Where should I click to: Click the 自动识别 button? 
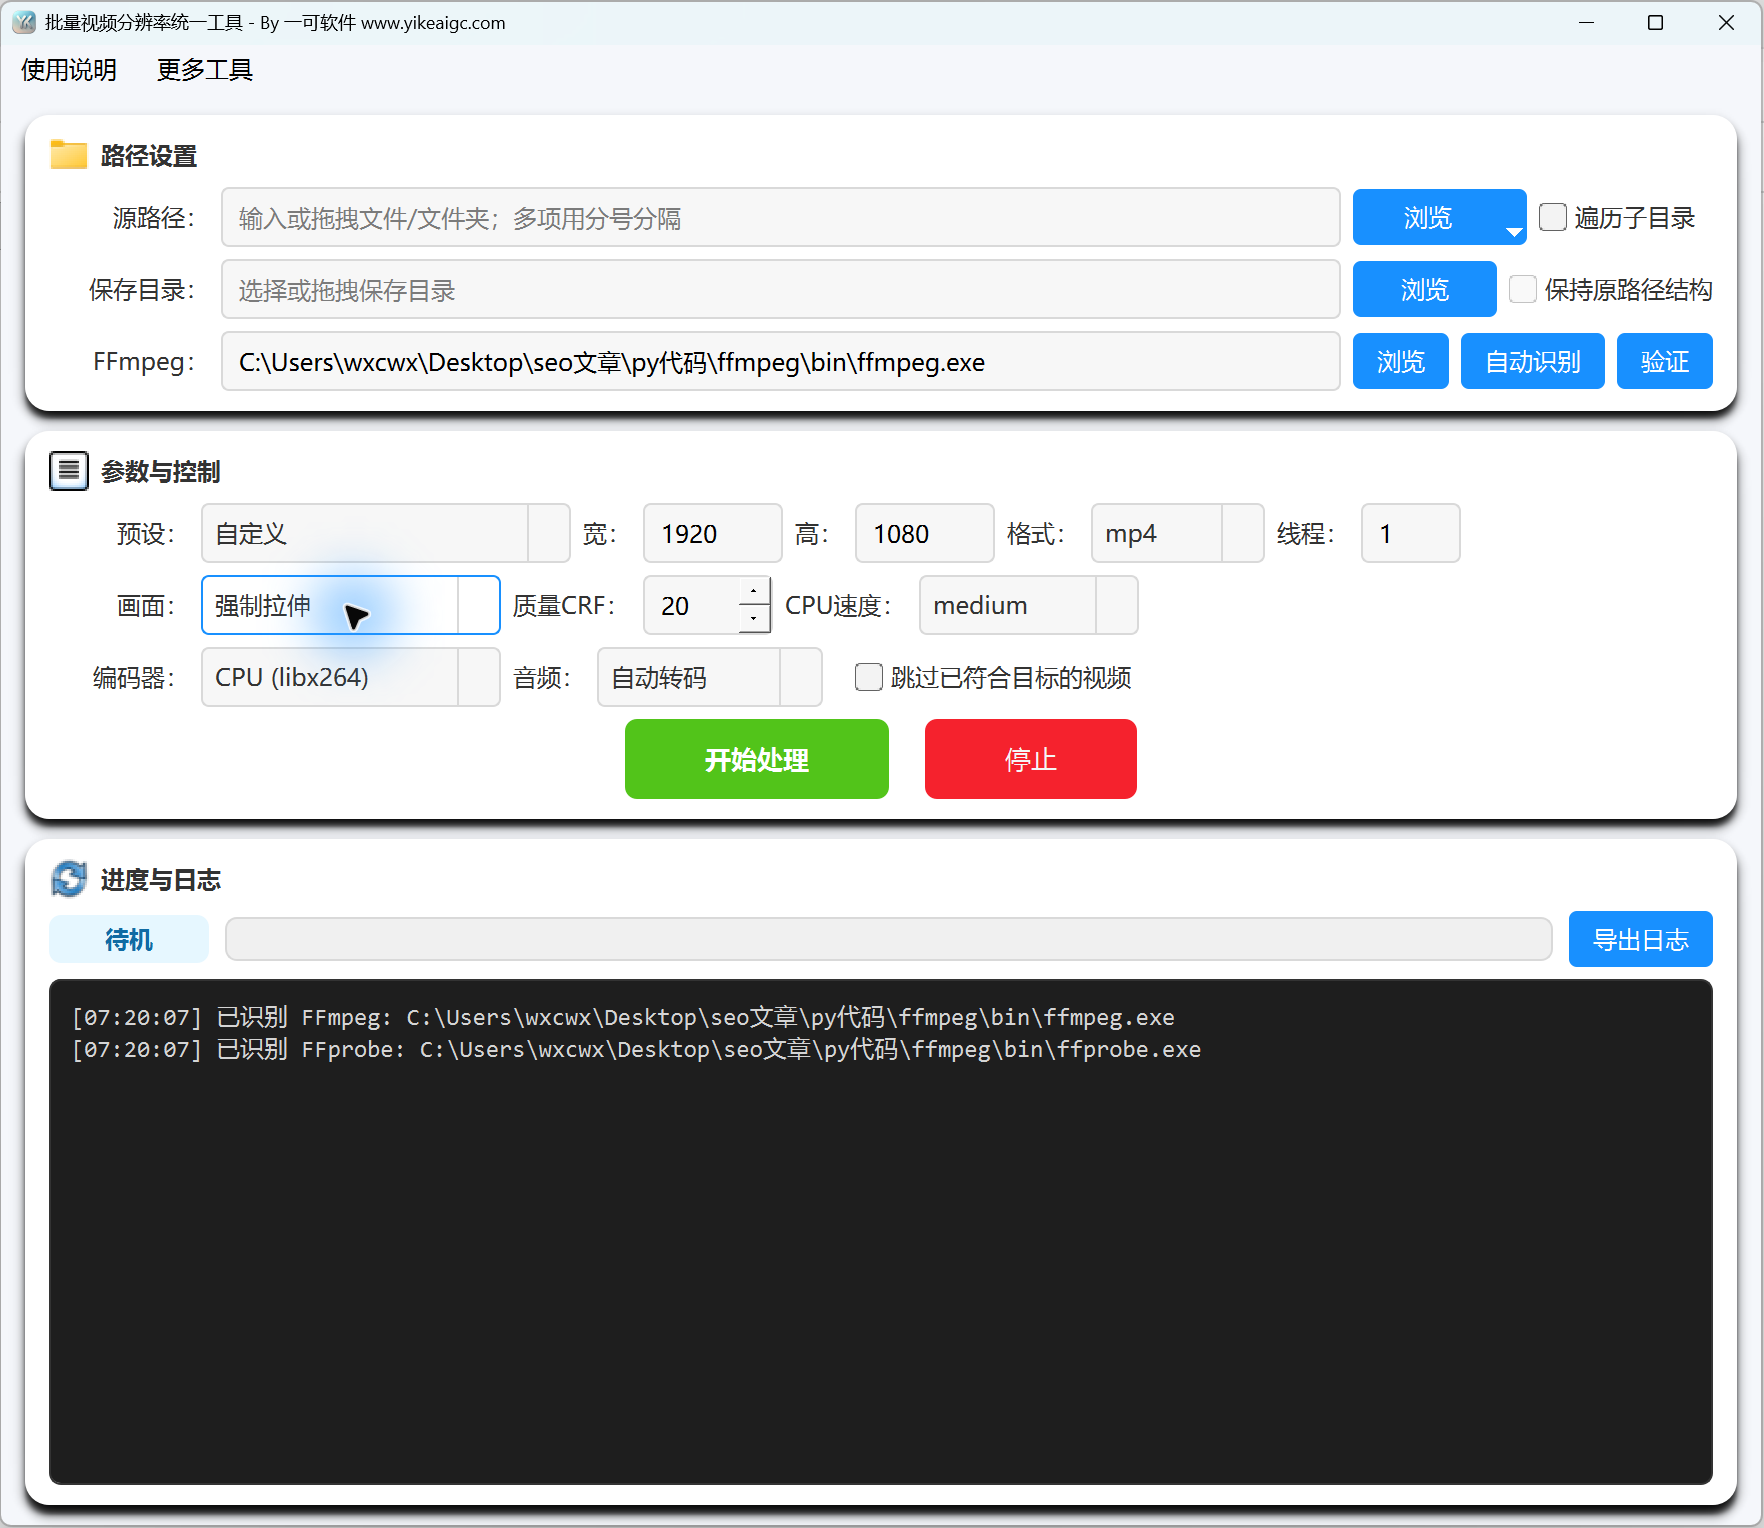click(1533, 361)
